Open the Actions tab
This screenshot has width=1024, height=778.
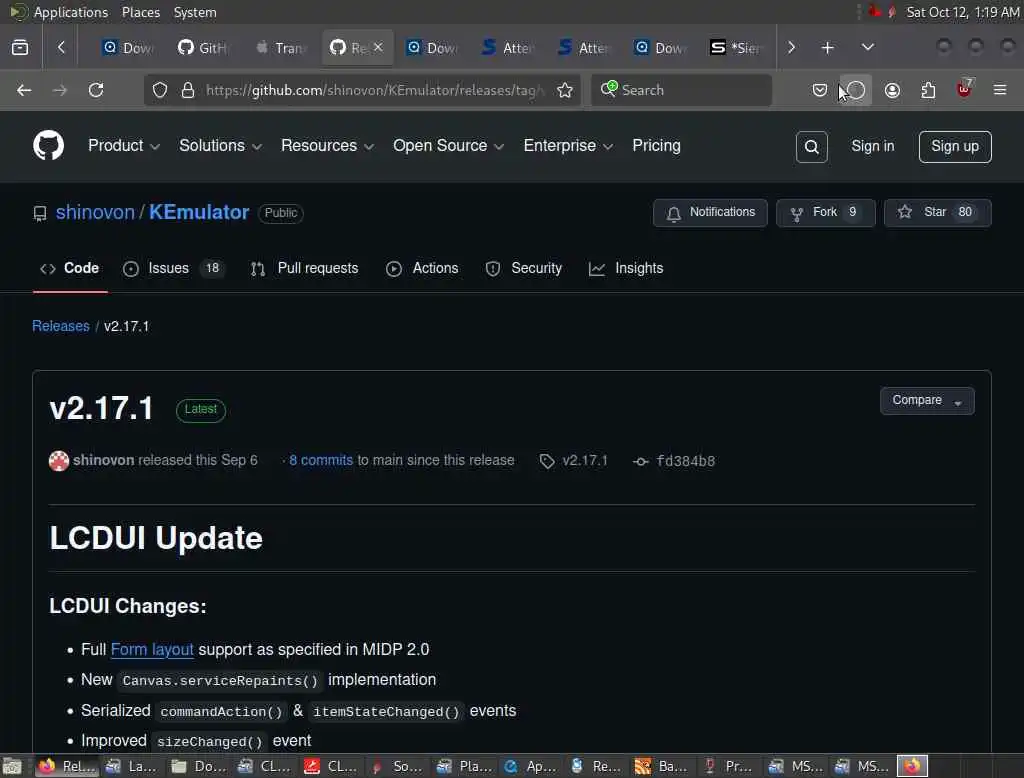(x=422, y=268)
